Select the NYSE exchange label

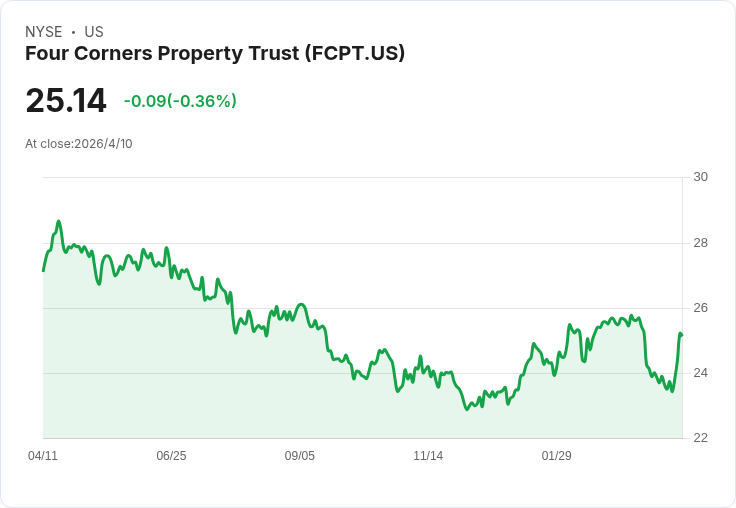(x=44, y=32)
